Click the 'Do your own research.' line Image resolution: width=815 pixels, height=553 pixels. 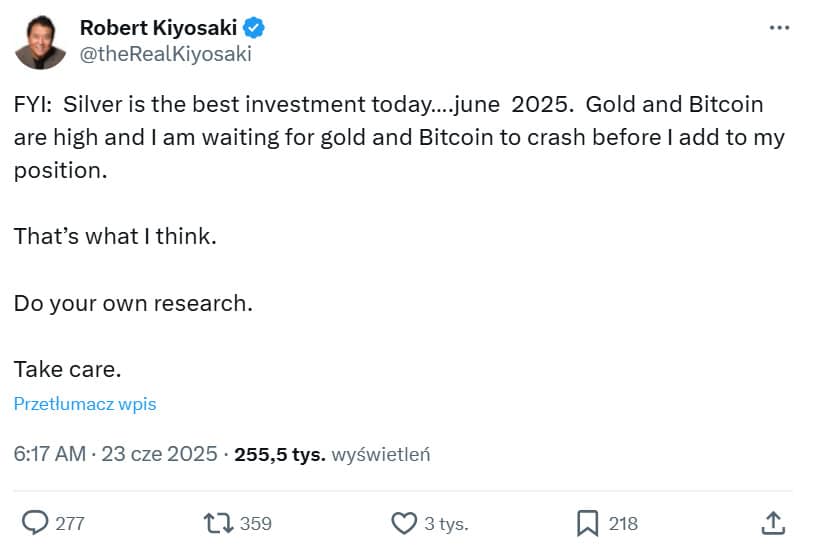pyautogui.click(x=133, y=304)
